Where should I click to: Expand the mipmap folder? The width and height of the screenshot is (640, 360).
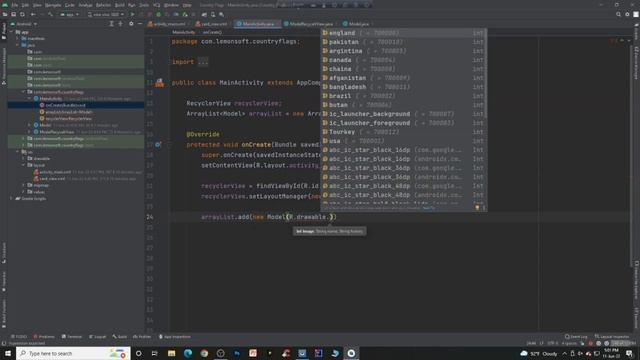click(x=24, y=185)
